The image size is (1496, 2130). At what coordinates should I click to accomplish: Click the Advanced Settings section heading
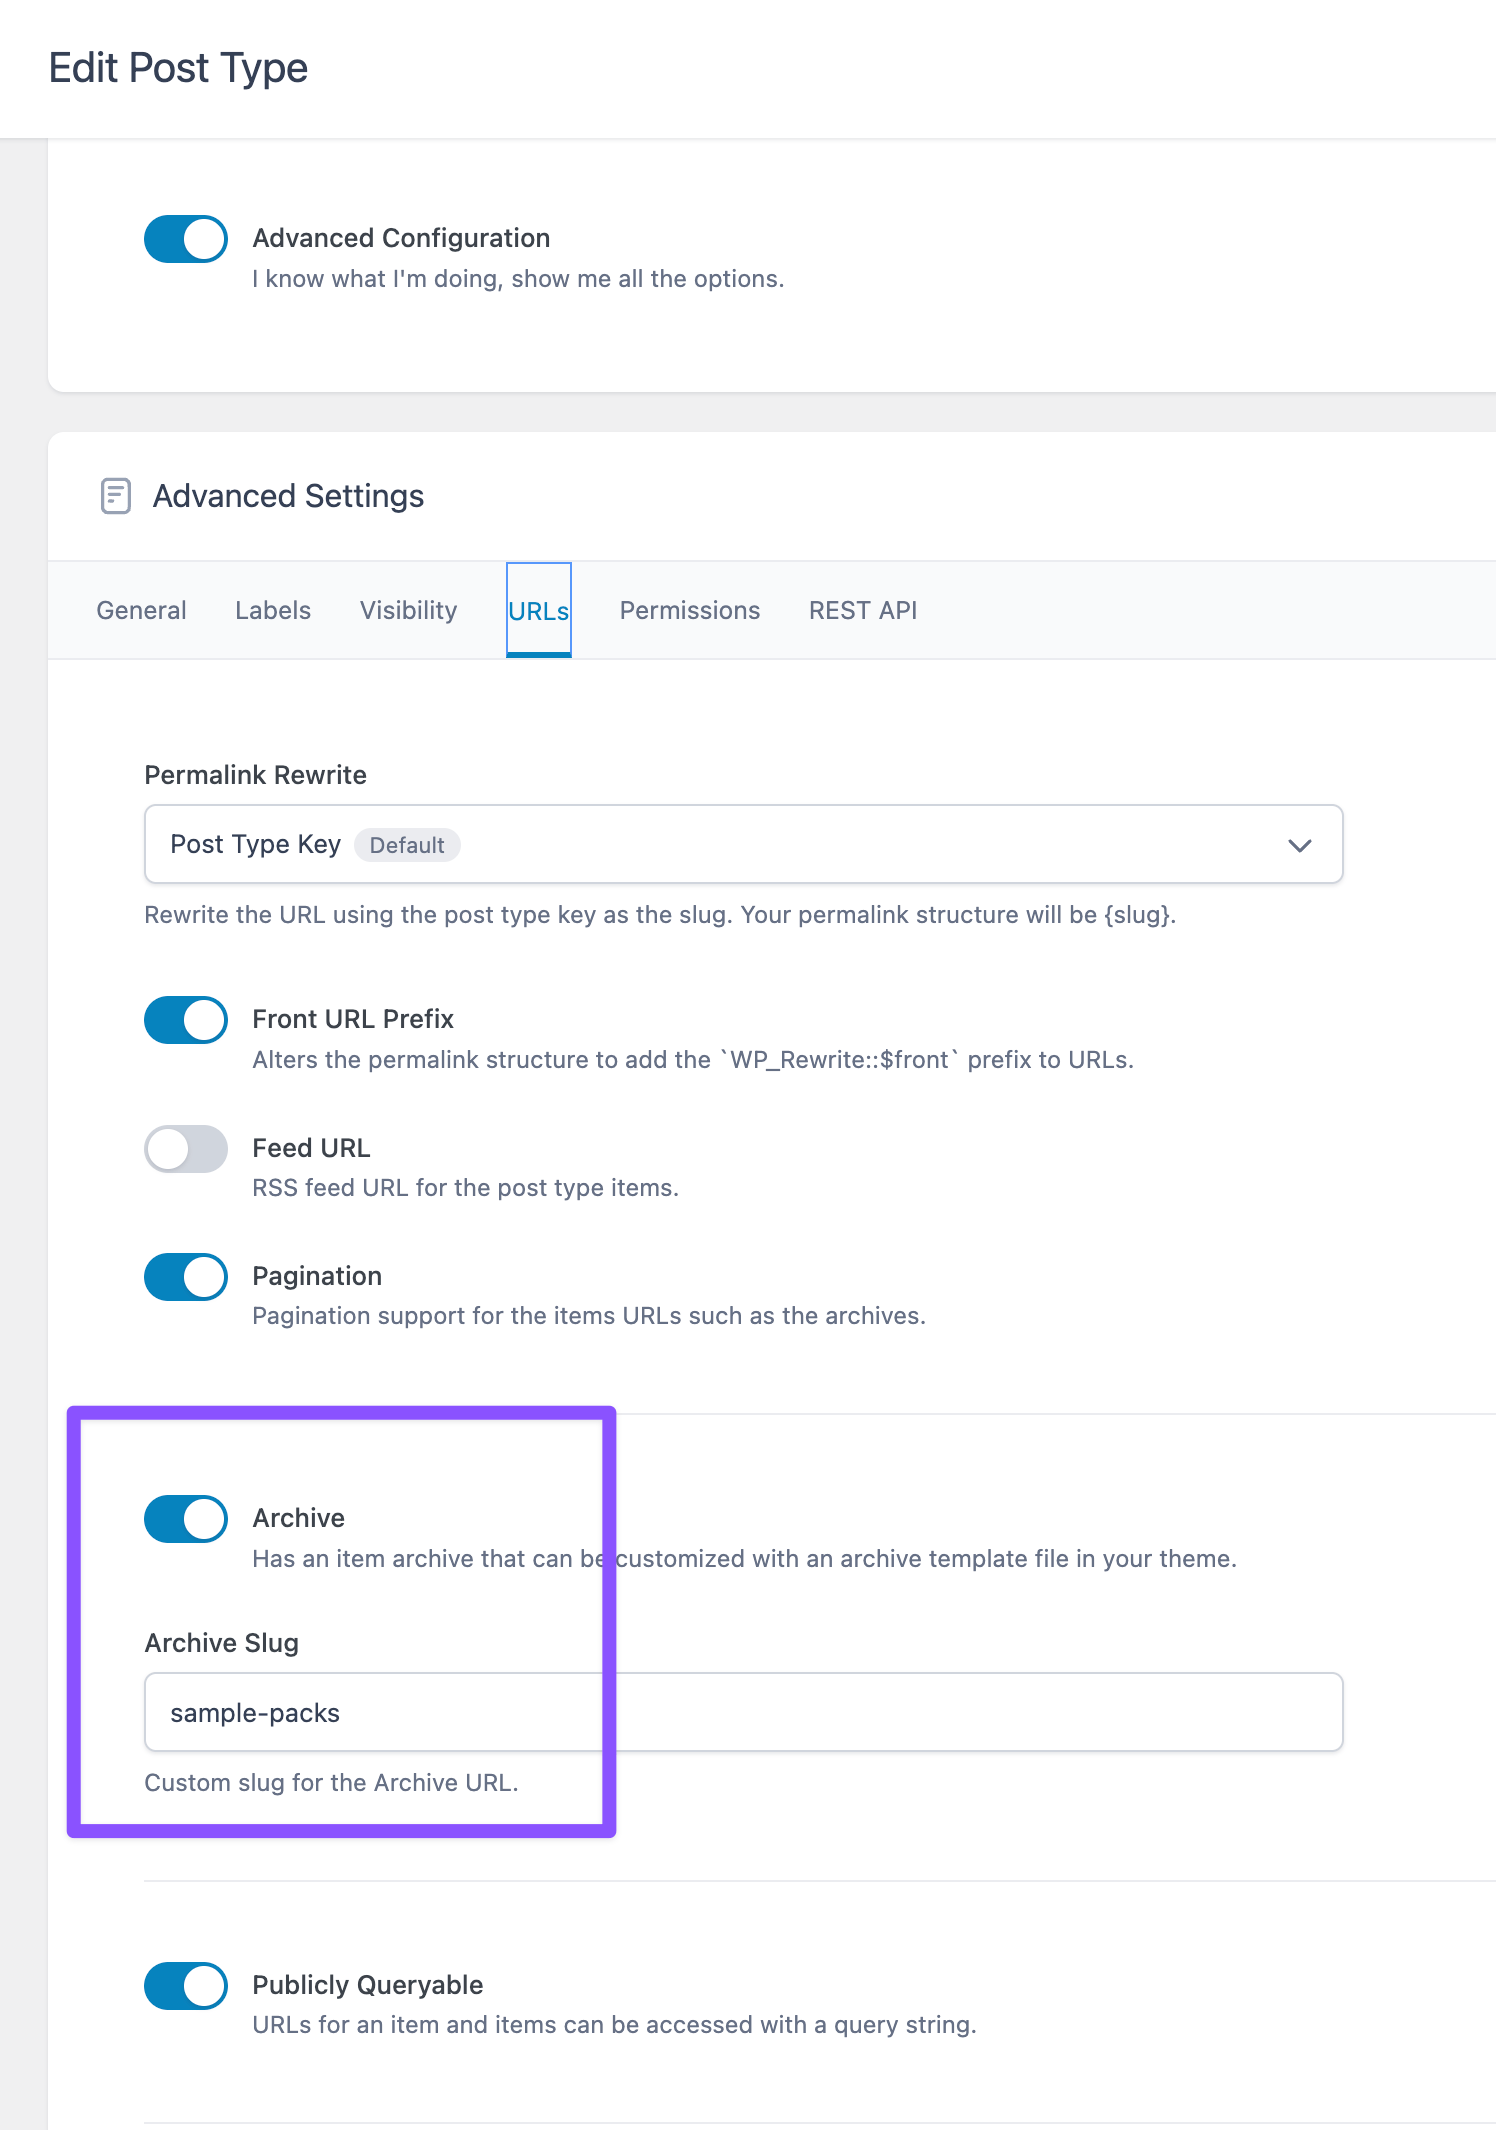click(288, 496)
